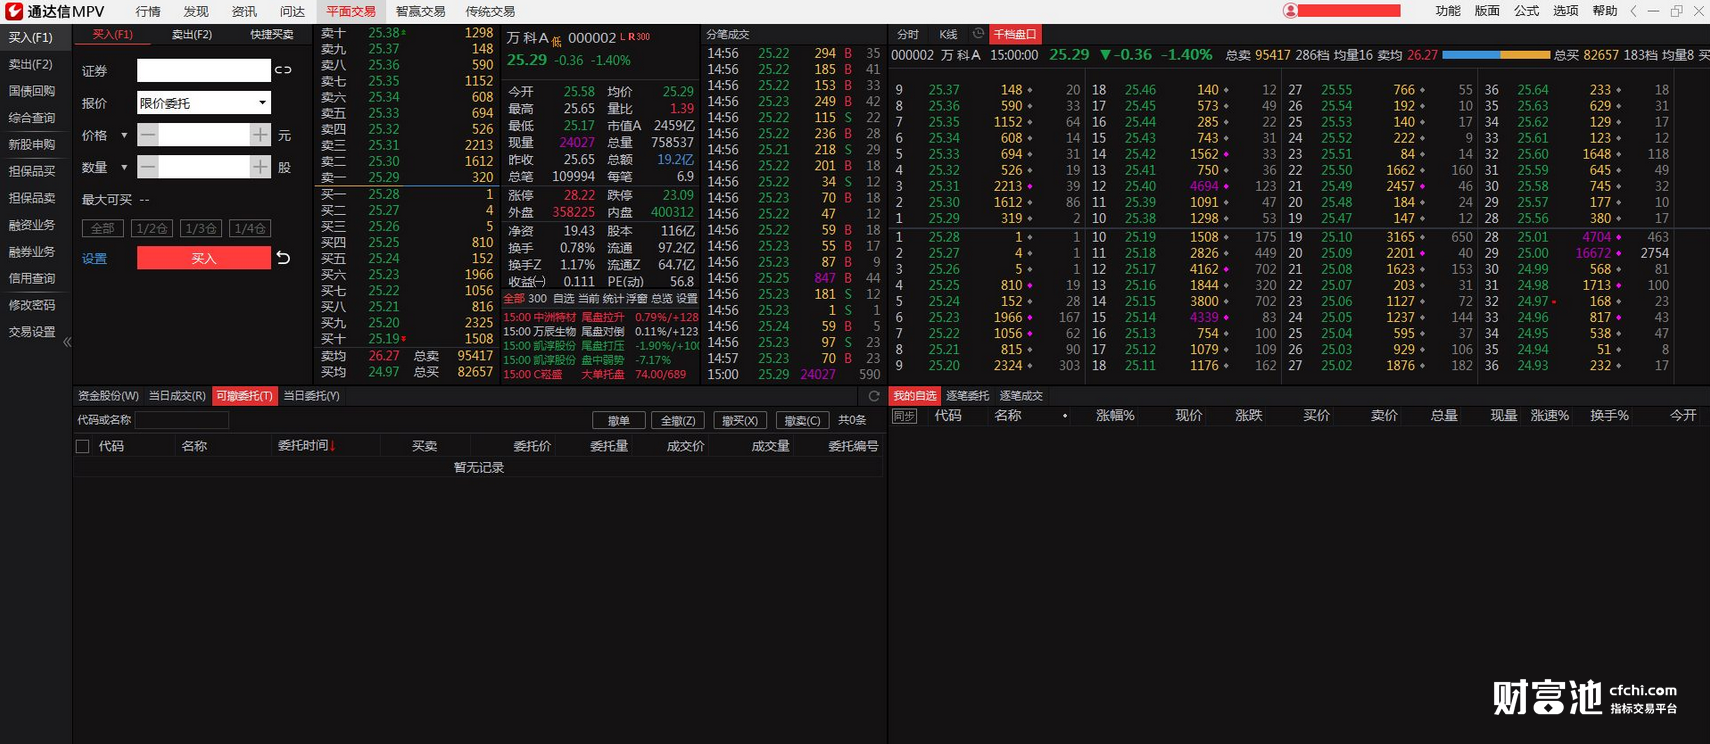
Task: Tick the select-all checkbox in order table
Action: (83, 447)
